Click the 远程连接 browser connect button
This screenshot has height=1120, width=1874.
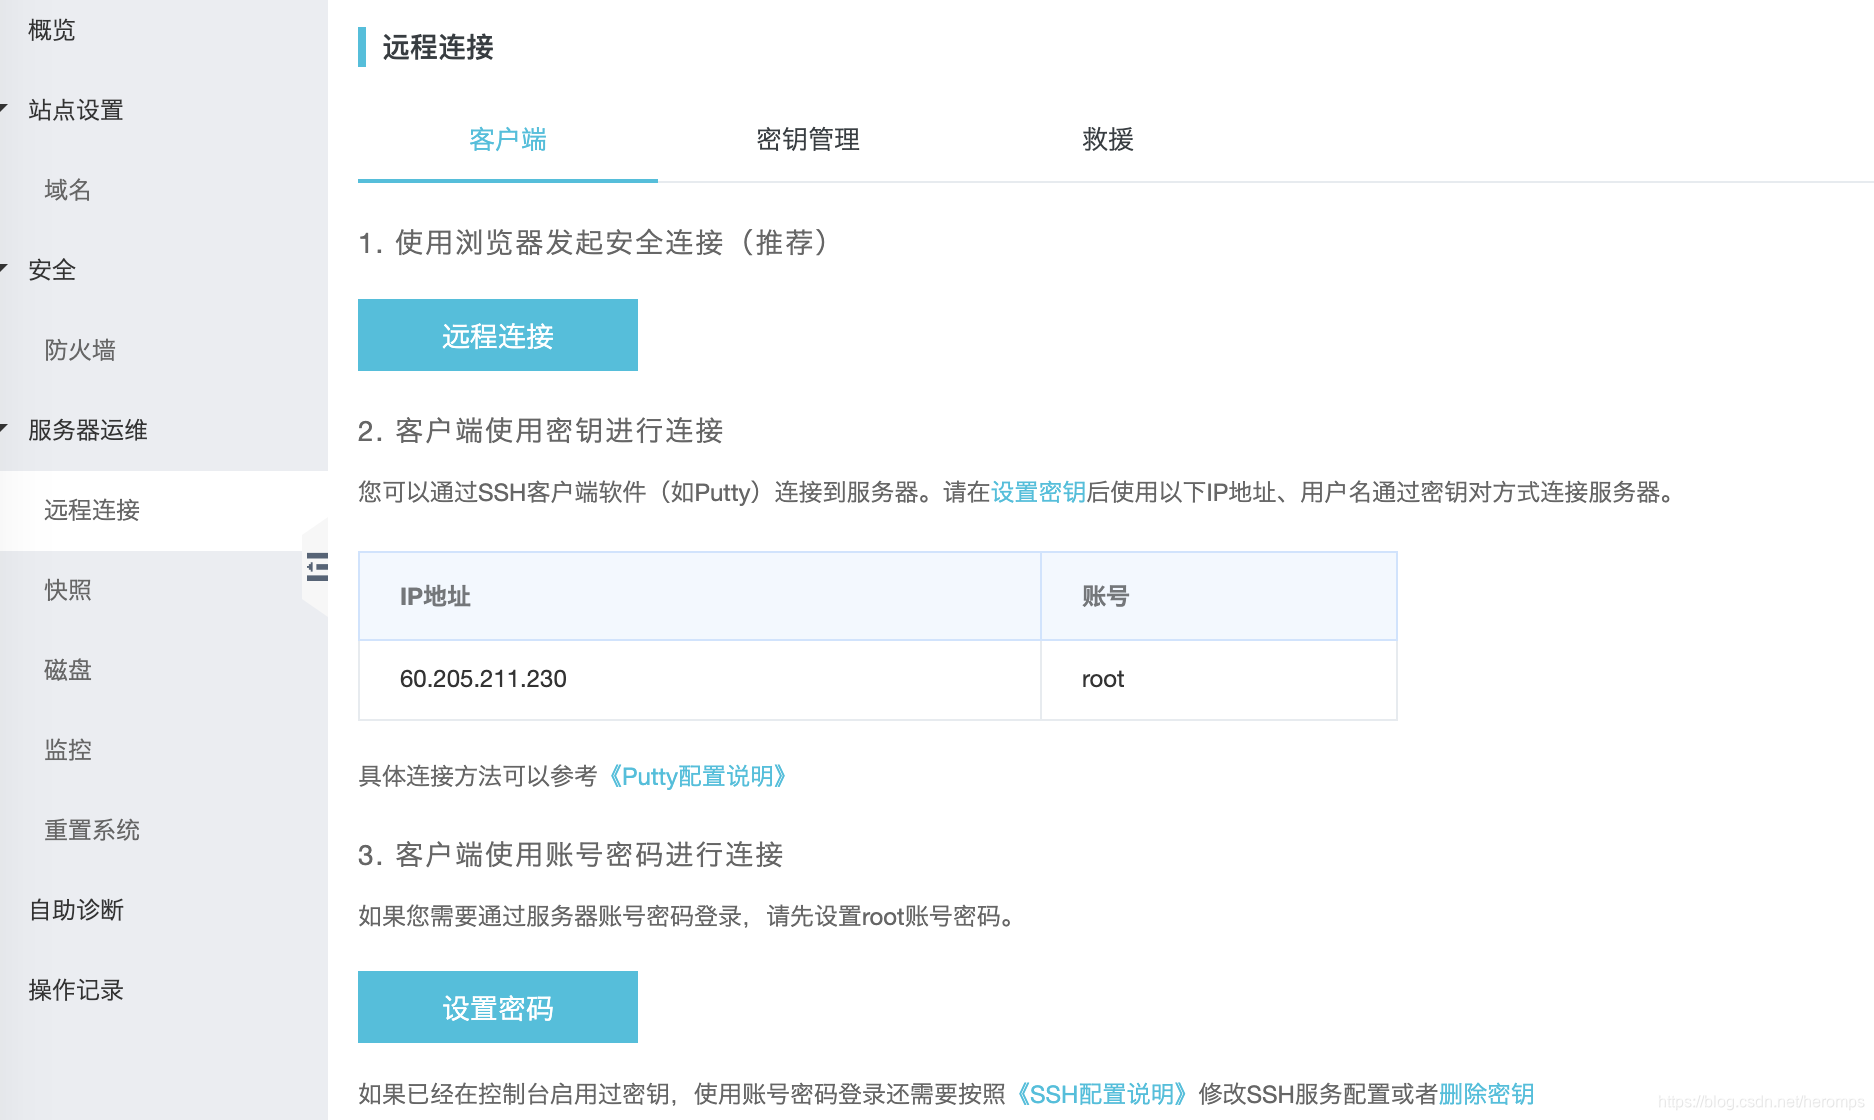(x=497, y=335)
